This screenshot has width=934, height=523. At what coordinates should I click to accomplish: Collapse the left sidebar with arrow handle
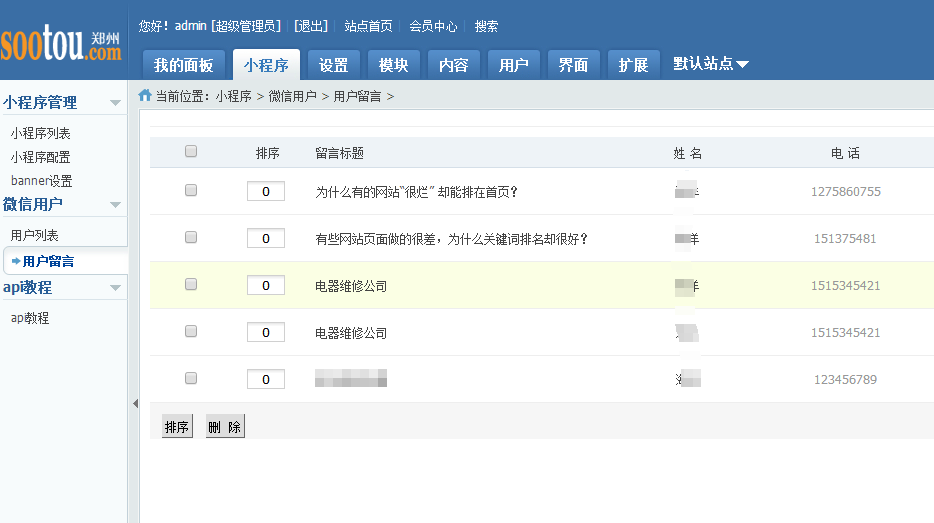click(x=135, y=403)
